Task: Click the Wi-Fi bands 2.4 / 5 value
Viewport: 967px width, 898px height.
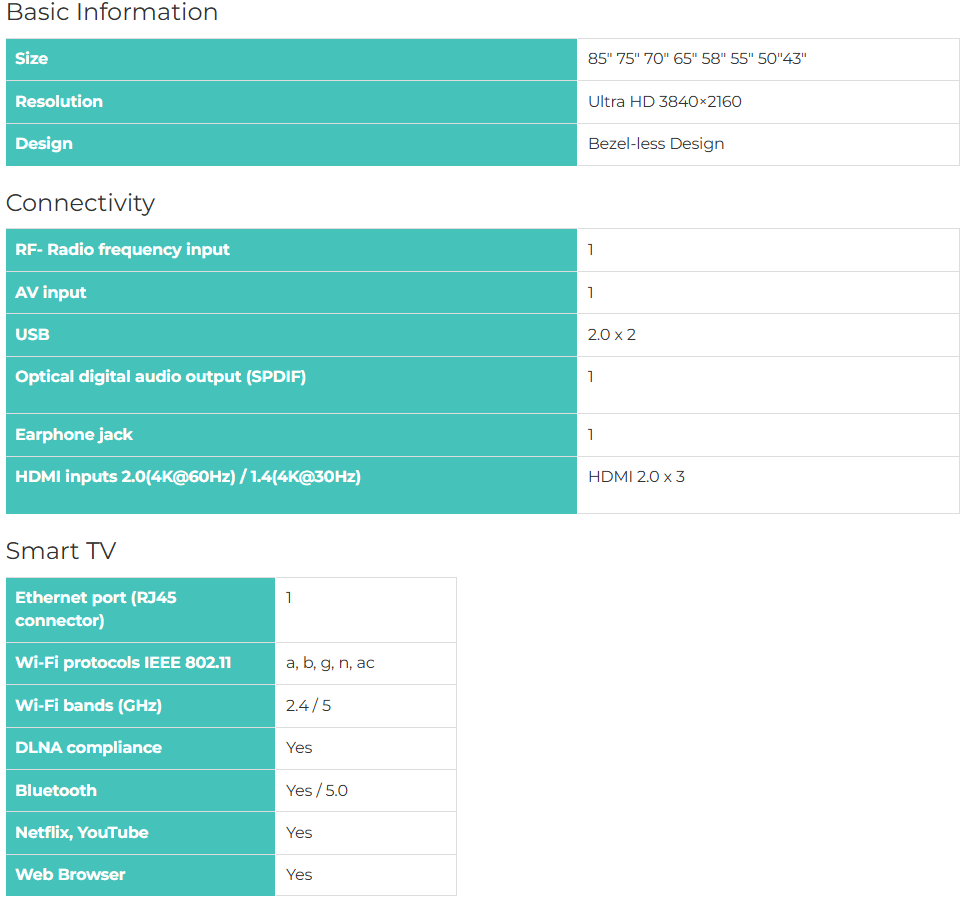Action: [308, 706]
